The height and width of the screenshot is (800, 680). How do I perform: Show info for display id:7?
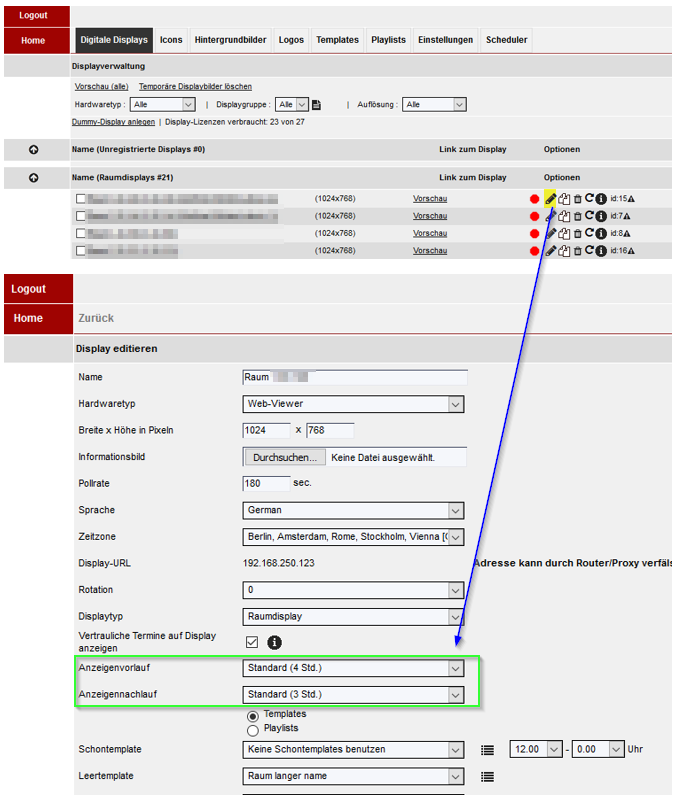(601, 216)
